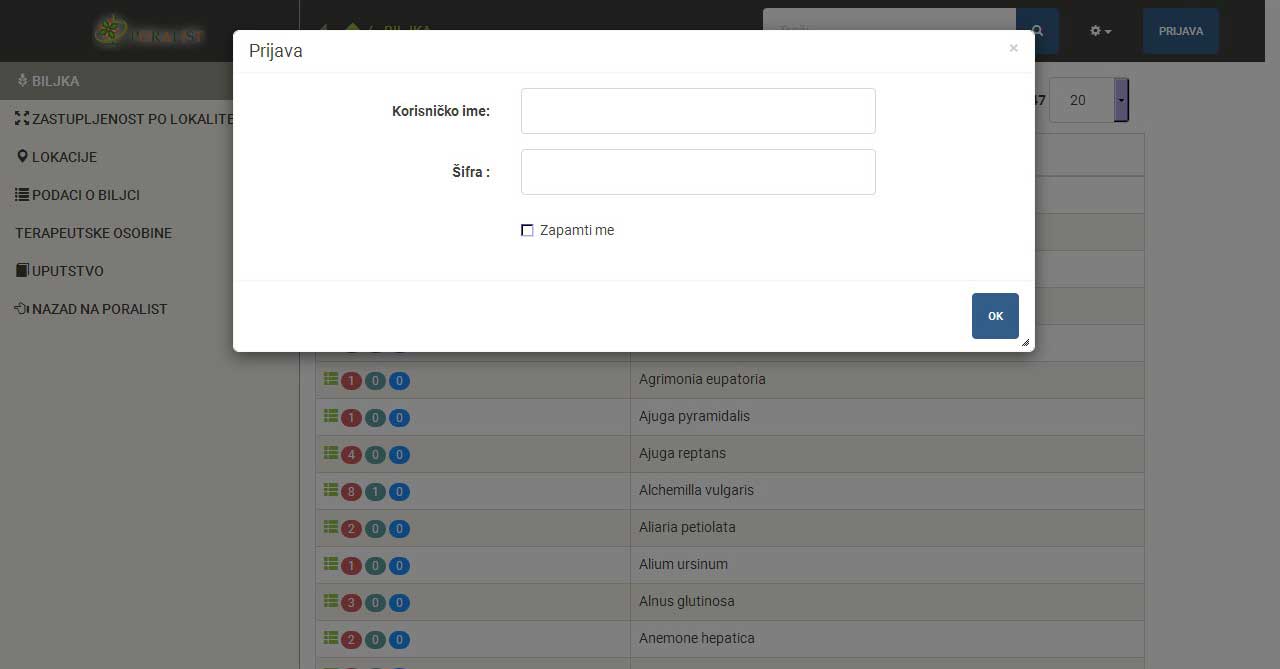Click blue badge for Alium ursinum
Screen dimensions: 1280x669
click(x=399, y=566)
